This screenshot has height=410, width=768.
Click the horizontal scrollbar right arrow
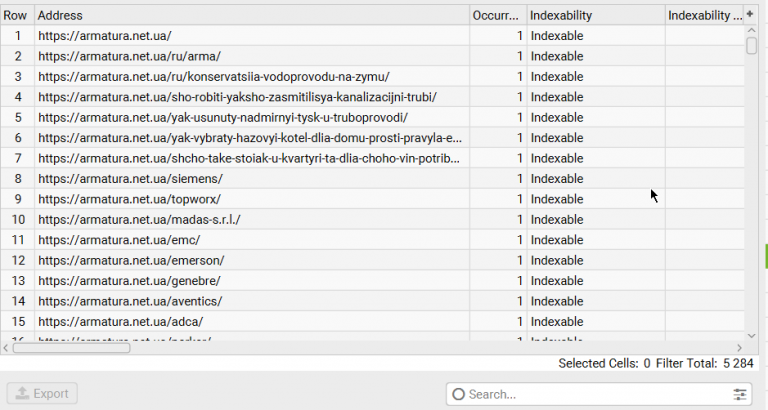(737, 347)
